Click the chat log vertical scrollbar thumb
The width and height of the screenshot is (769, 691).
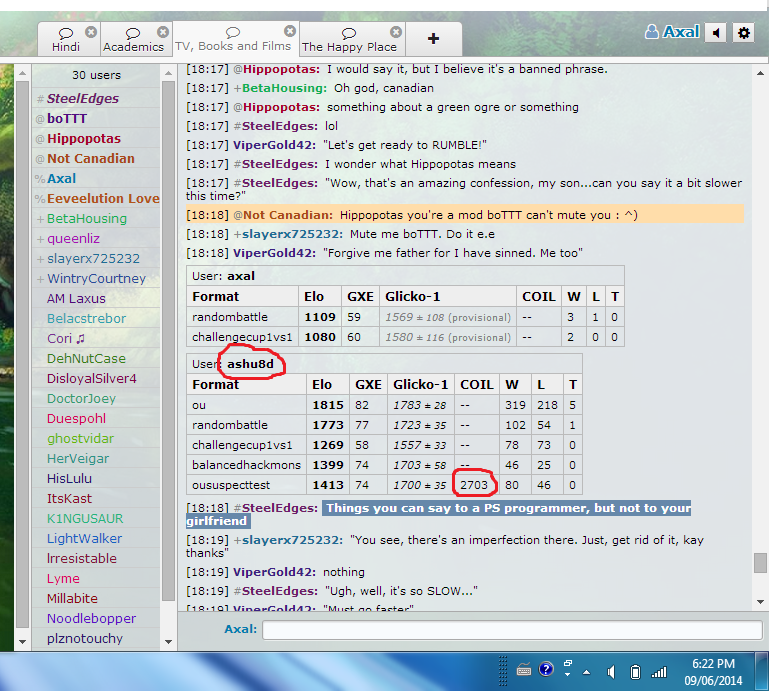(760, 563)
